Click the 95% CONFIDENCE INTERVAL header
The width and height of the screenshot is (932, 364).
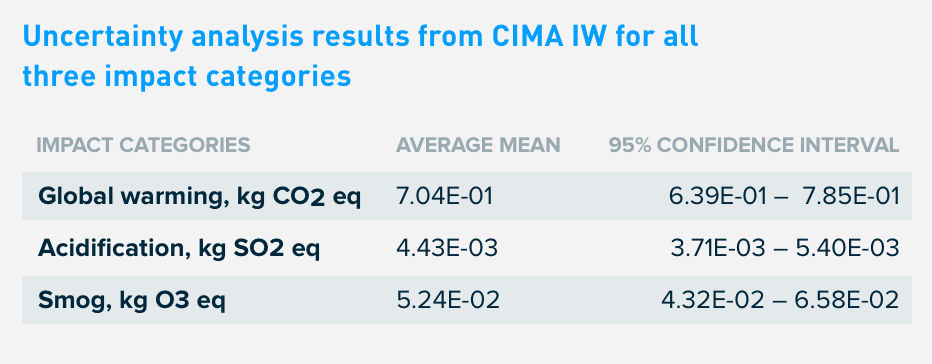(x=754, y=145)
